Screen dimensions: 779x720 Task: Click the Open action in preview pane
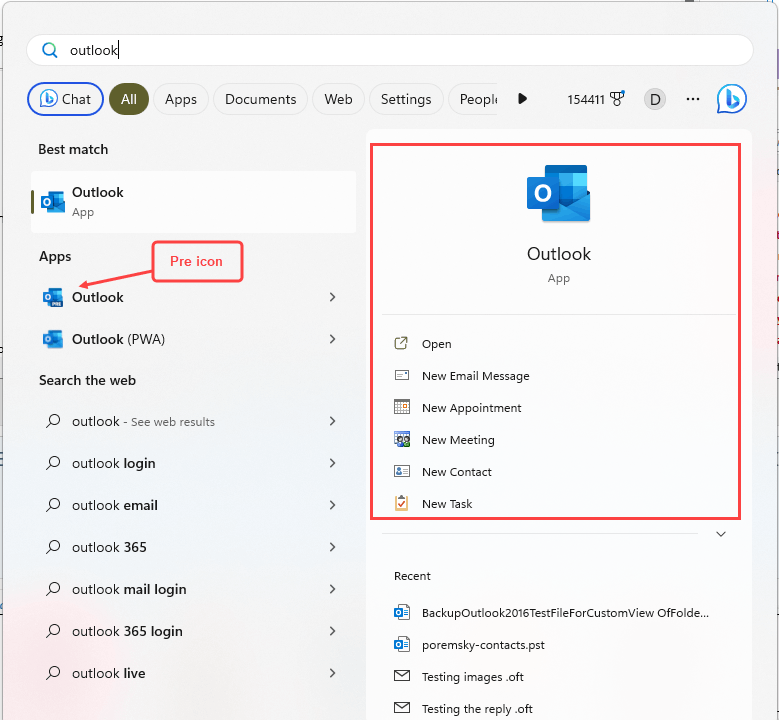coord(437,344)
